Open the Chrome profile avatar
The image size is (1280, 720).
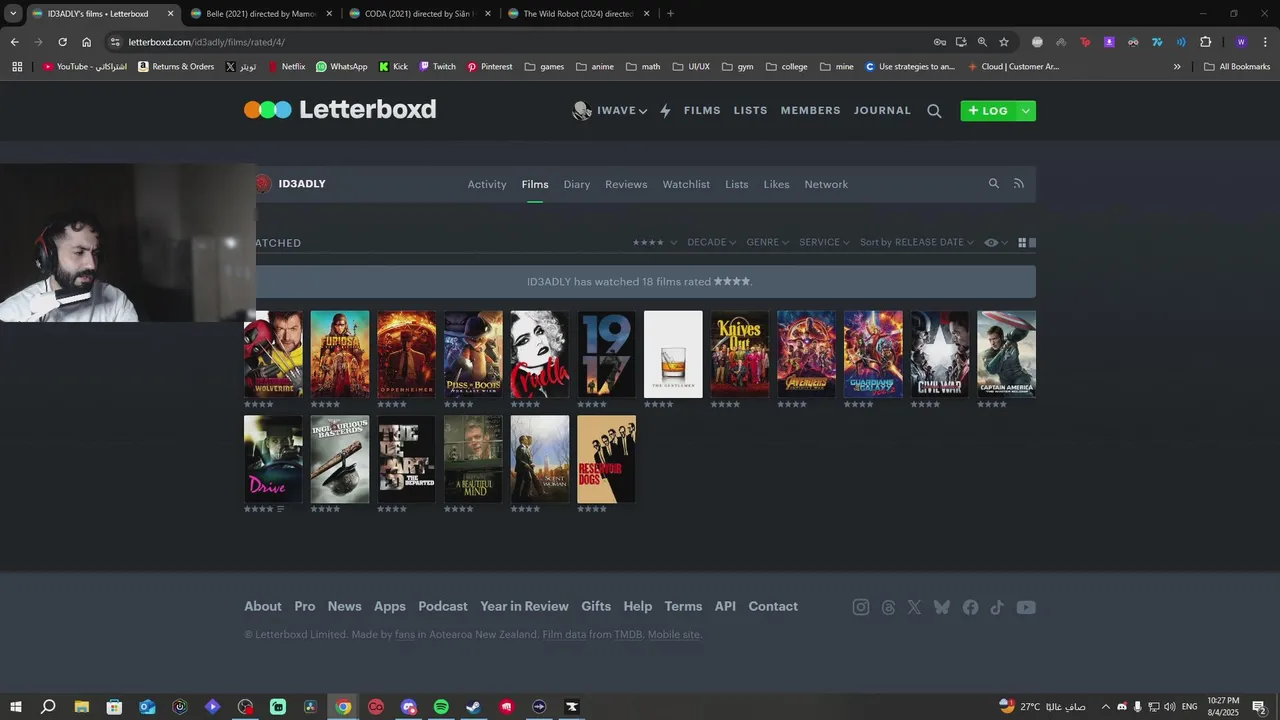click(x=1241, y=42)
